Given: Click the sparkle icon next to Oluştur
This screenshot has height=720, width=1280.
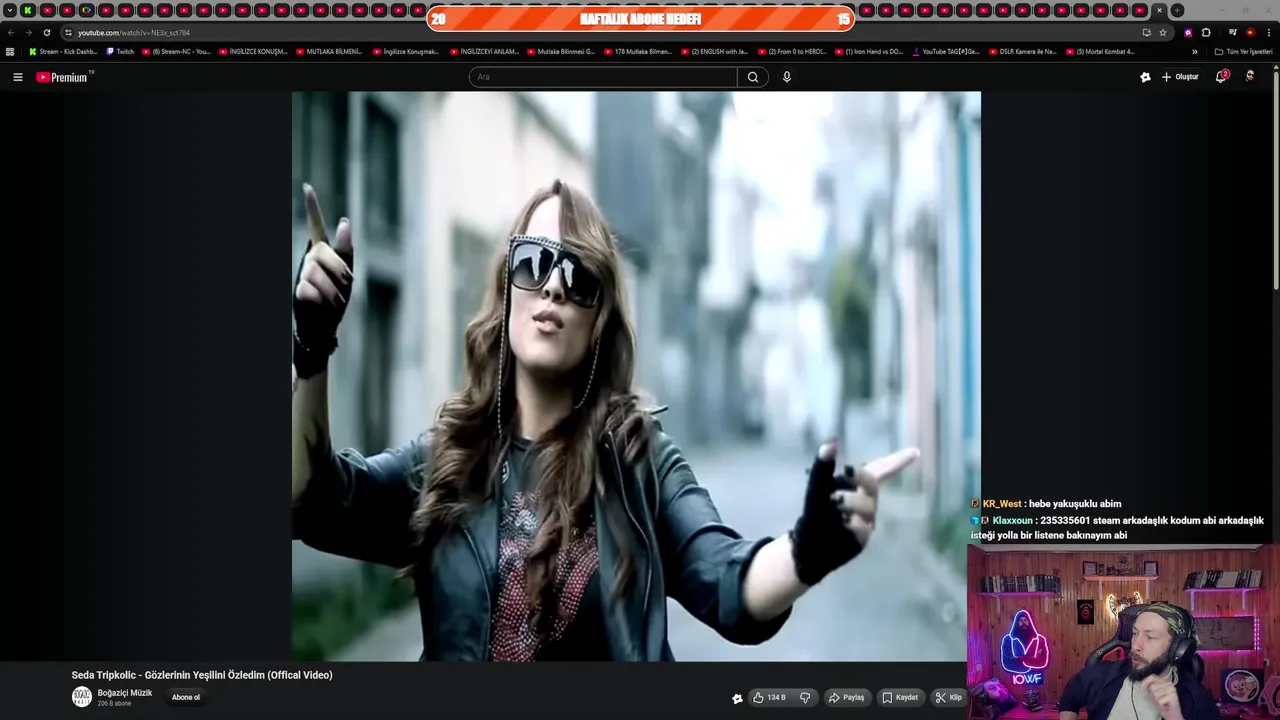Looking at the screenshot, I should pos(1145,77).
